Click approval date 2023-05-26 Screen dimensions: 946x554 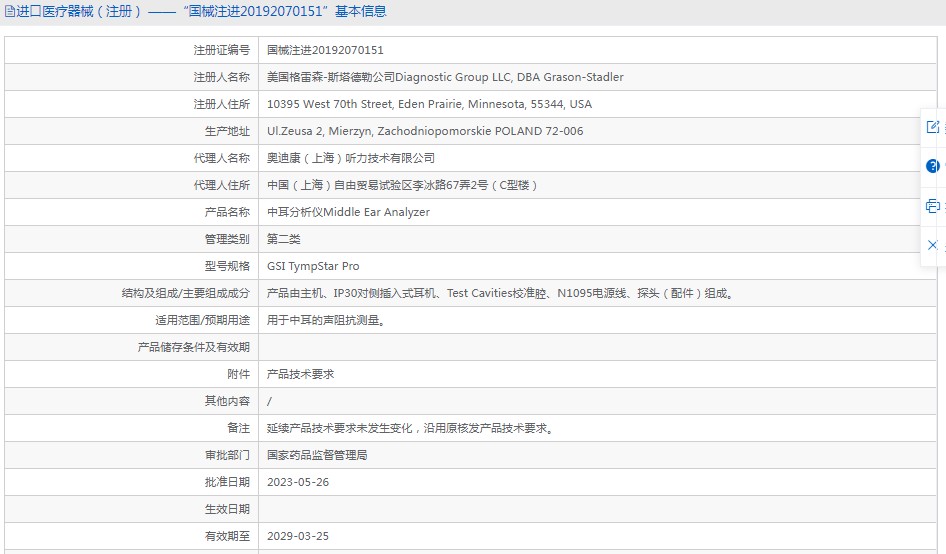click(298, 482)
